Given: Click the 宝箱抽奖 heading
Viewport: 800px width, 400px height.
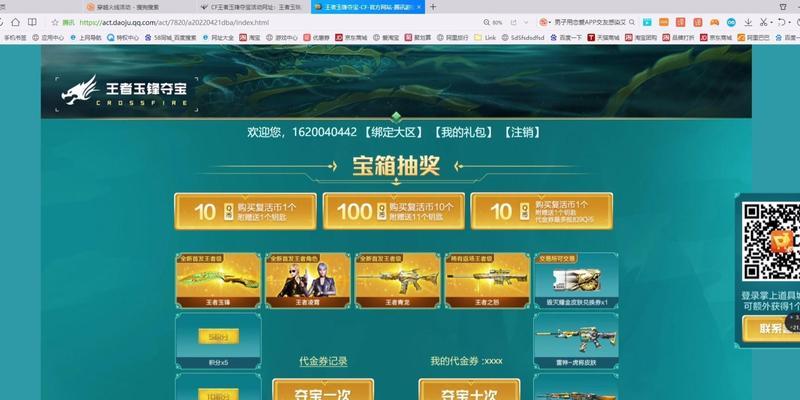Looking at the screenshot, I should (396, 166).
